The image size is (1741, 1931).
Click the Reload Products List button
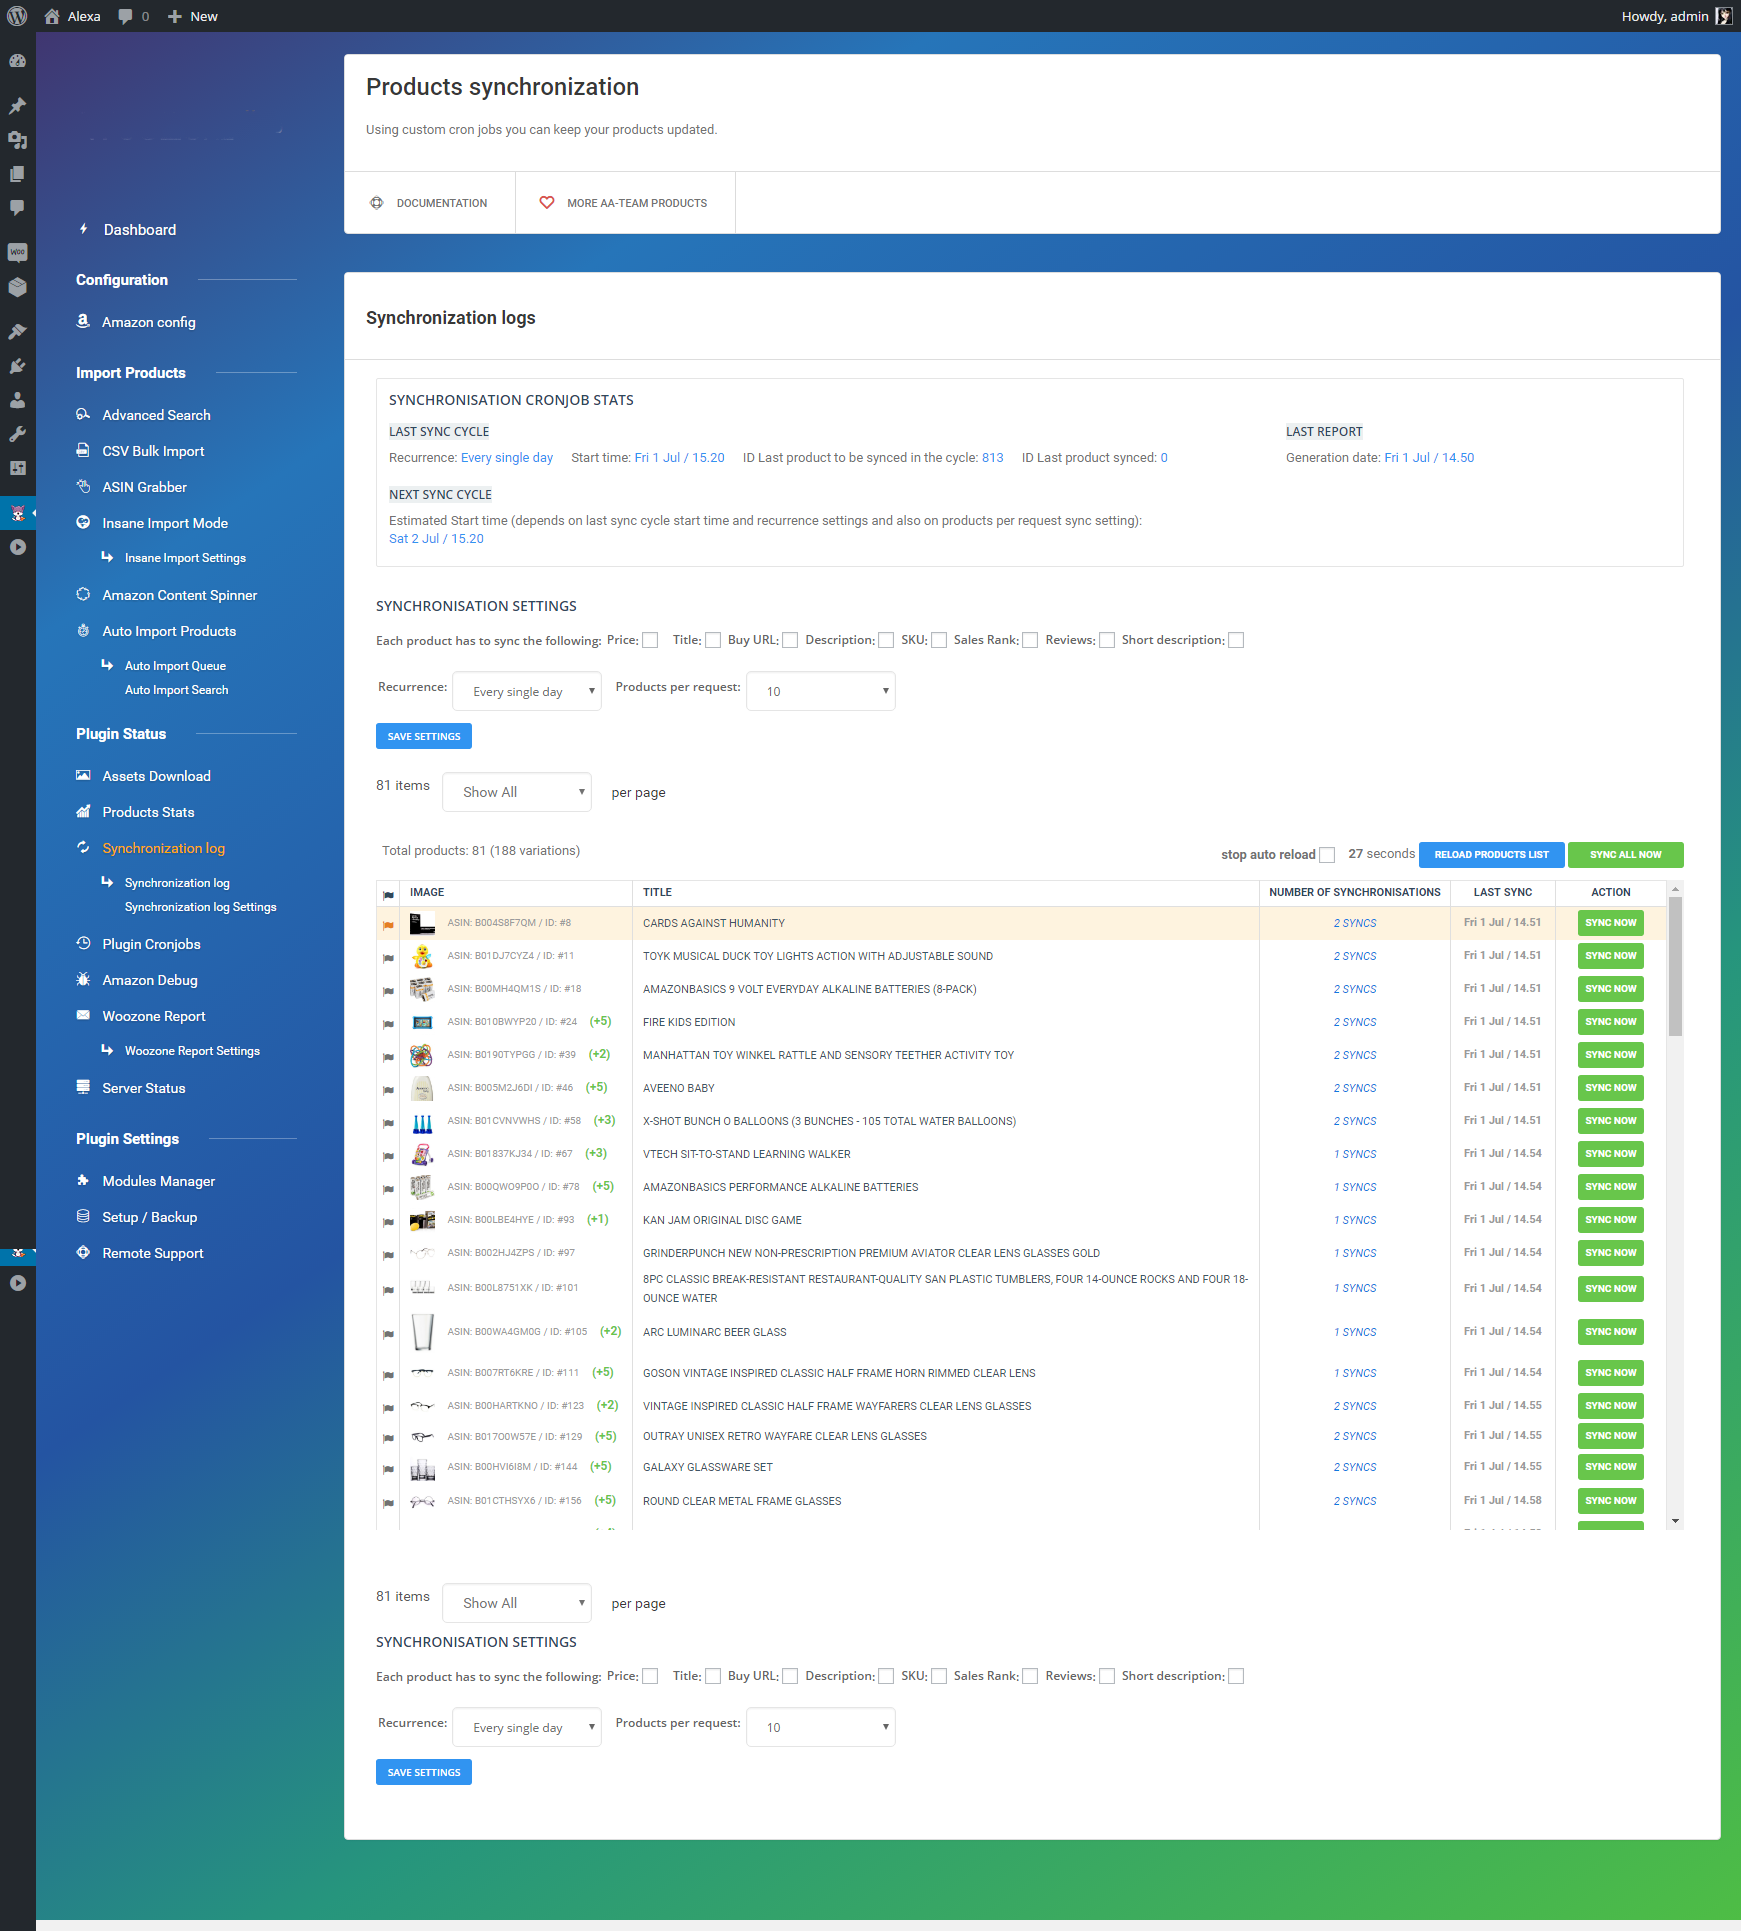point(1491,855)
